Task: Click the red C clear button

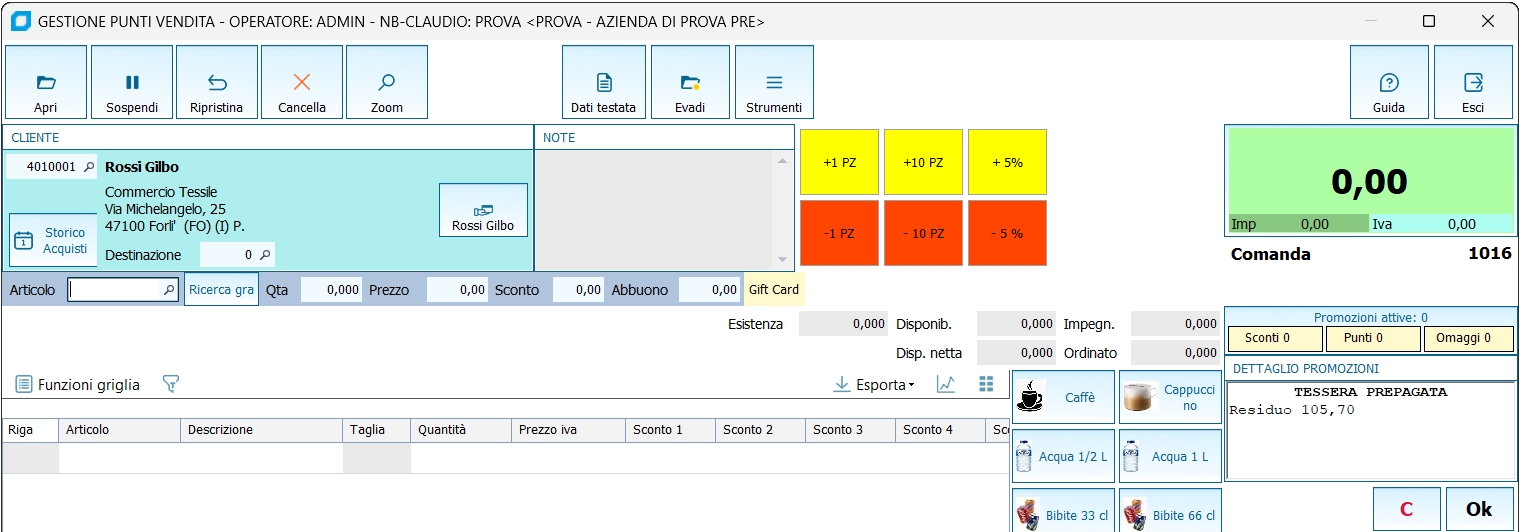Action: [1406, 509]
